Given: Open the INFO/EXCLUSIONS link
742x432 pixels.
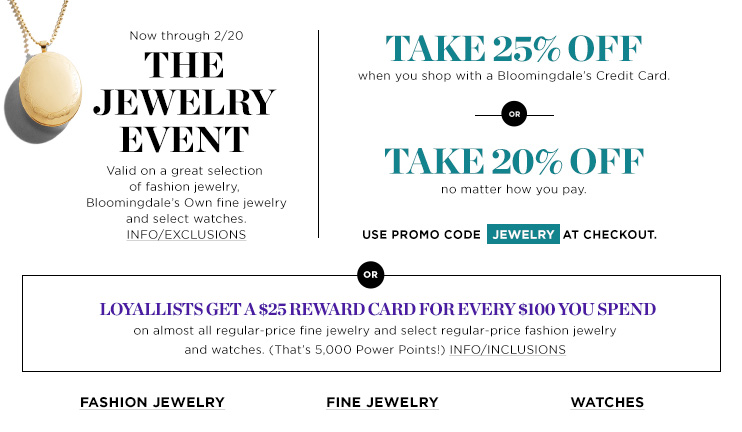Looking at the screenshot, I should pos(186,235).
